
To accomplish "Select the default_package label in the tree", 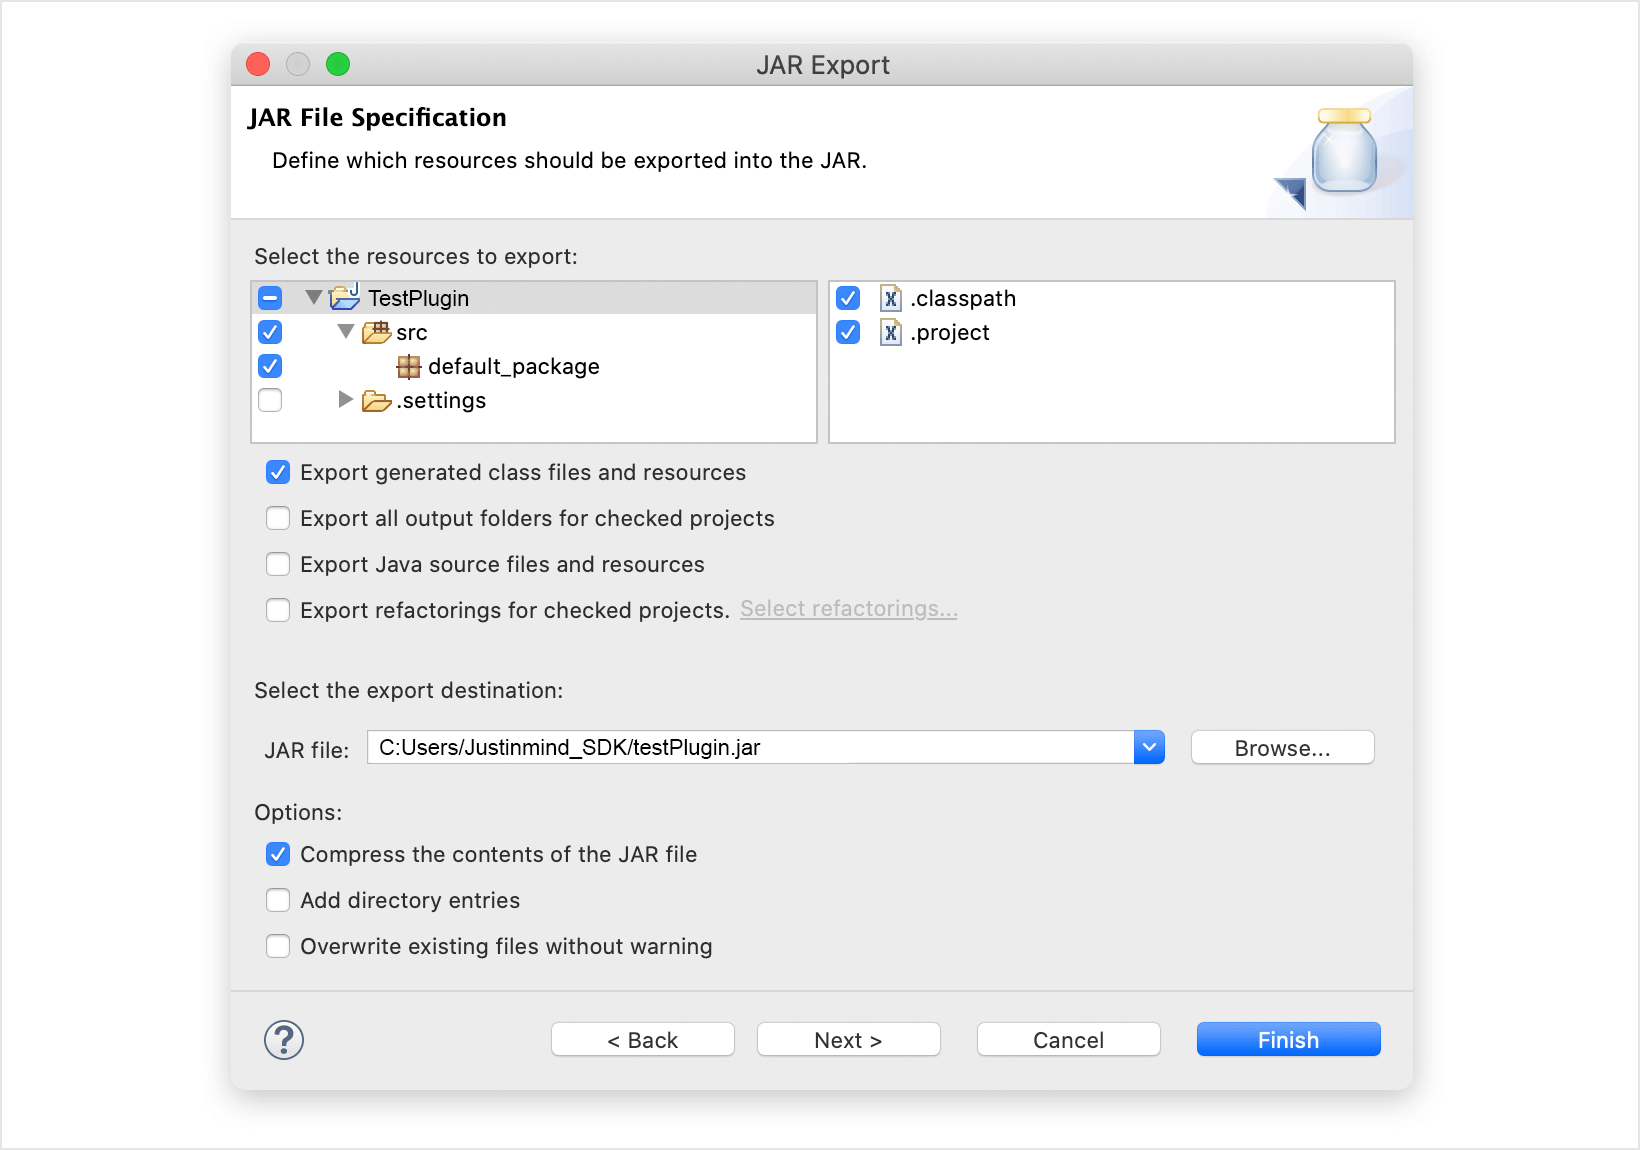I will coord(514,367).
